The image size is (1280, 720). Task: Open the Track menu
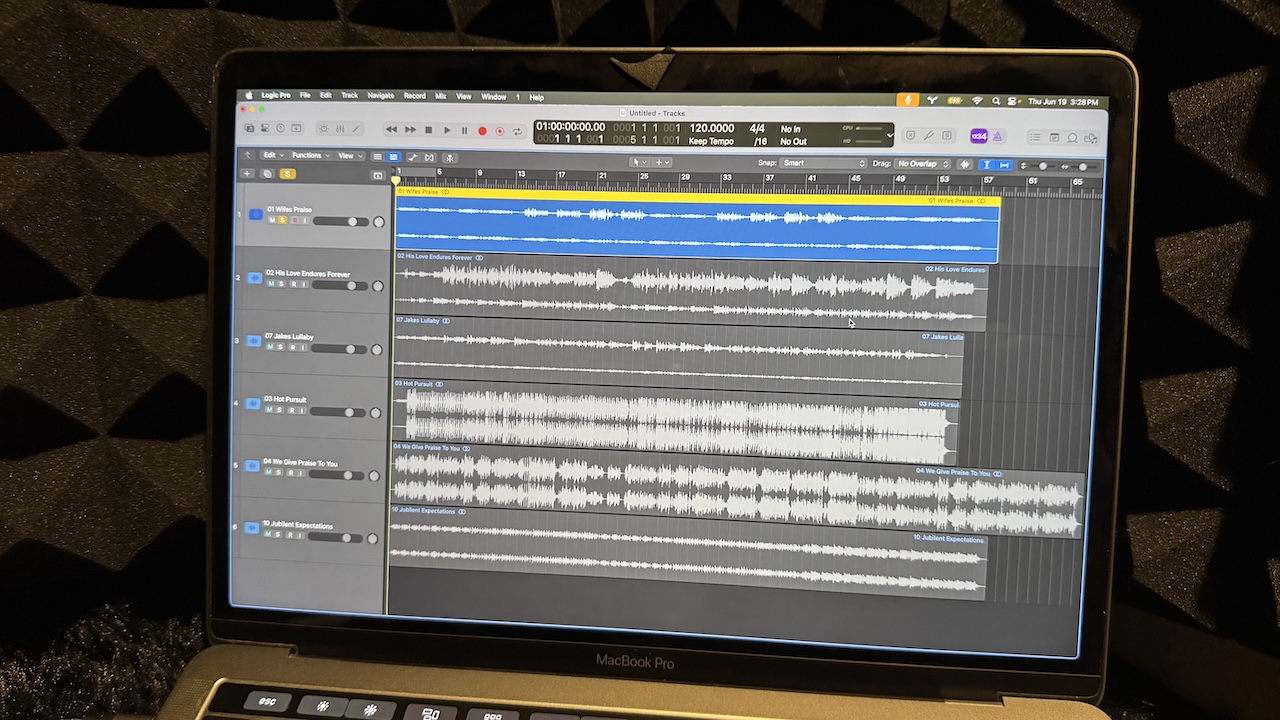pyautogui.click(x=349, y=96)
